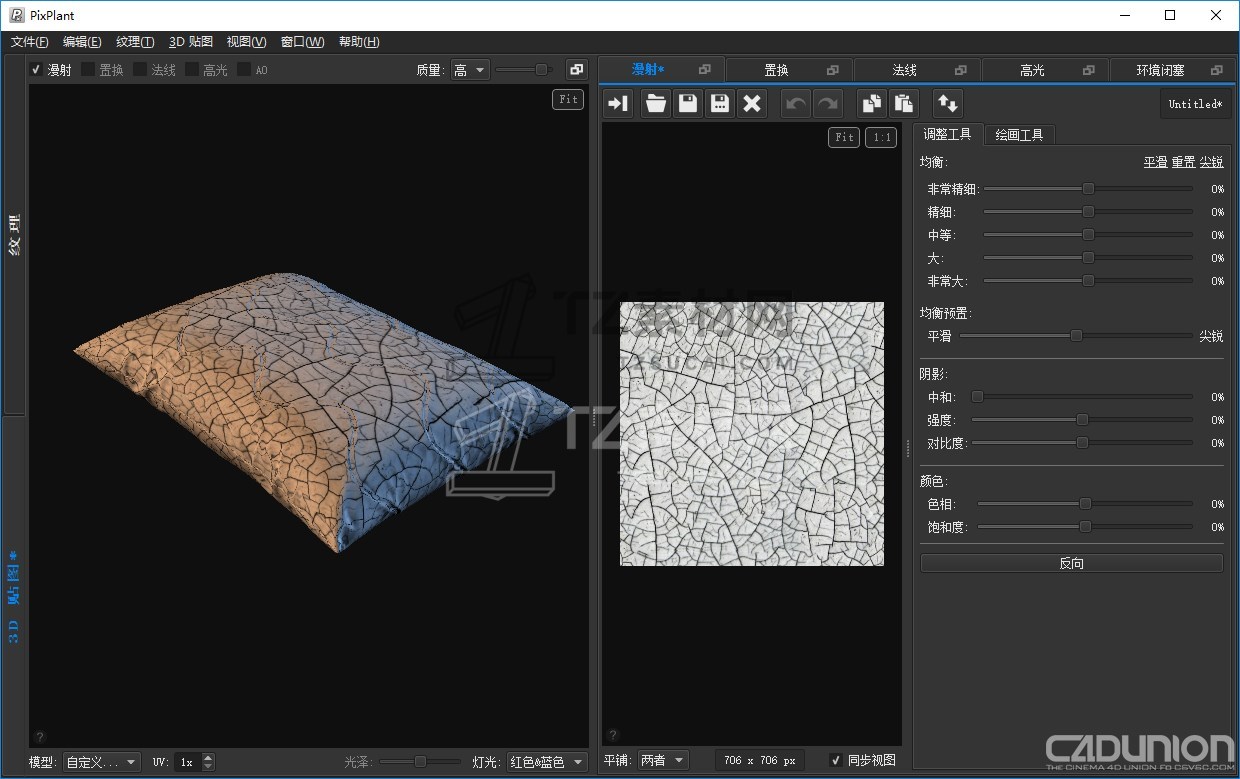The image size is (1240, 779).
Task: Click the copy texture icon
Action: pos(872,103)
